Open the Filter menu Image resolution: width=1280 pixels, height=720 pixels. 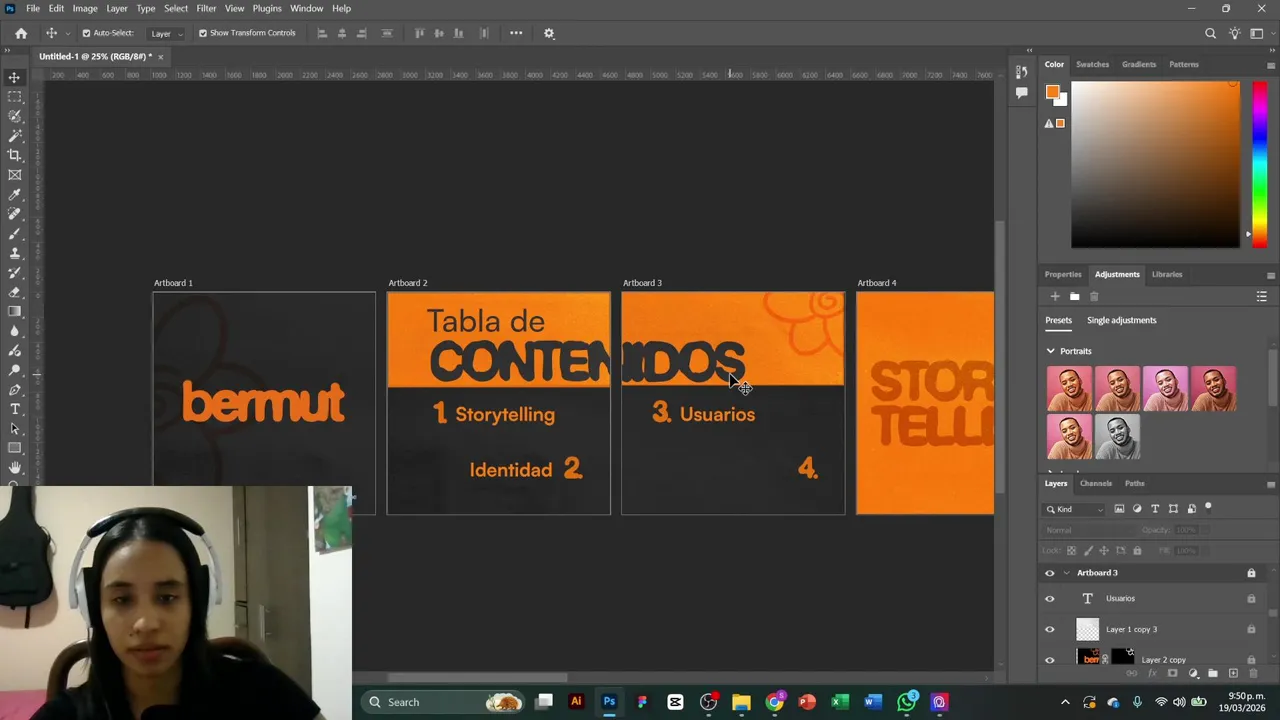(206, 8)
